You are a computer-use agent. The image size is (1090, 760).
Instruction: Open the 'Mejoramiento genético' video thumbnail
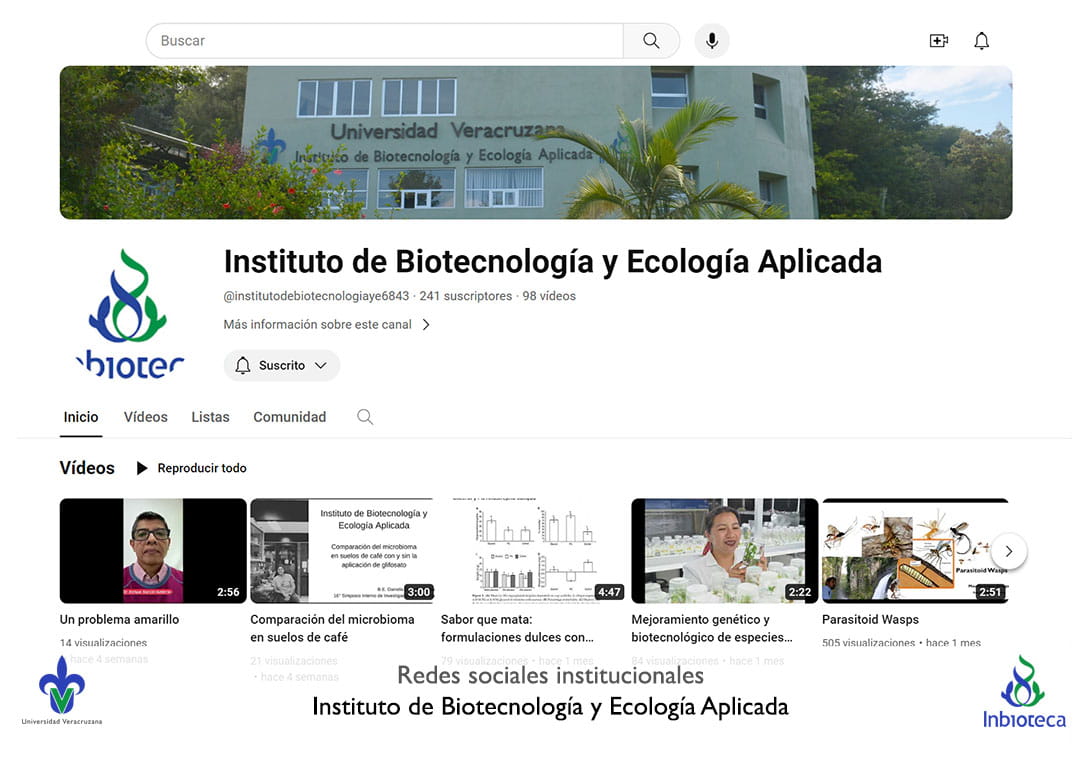pos(724,551)
